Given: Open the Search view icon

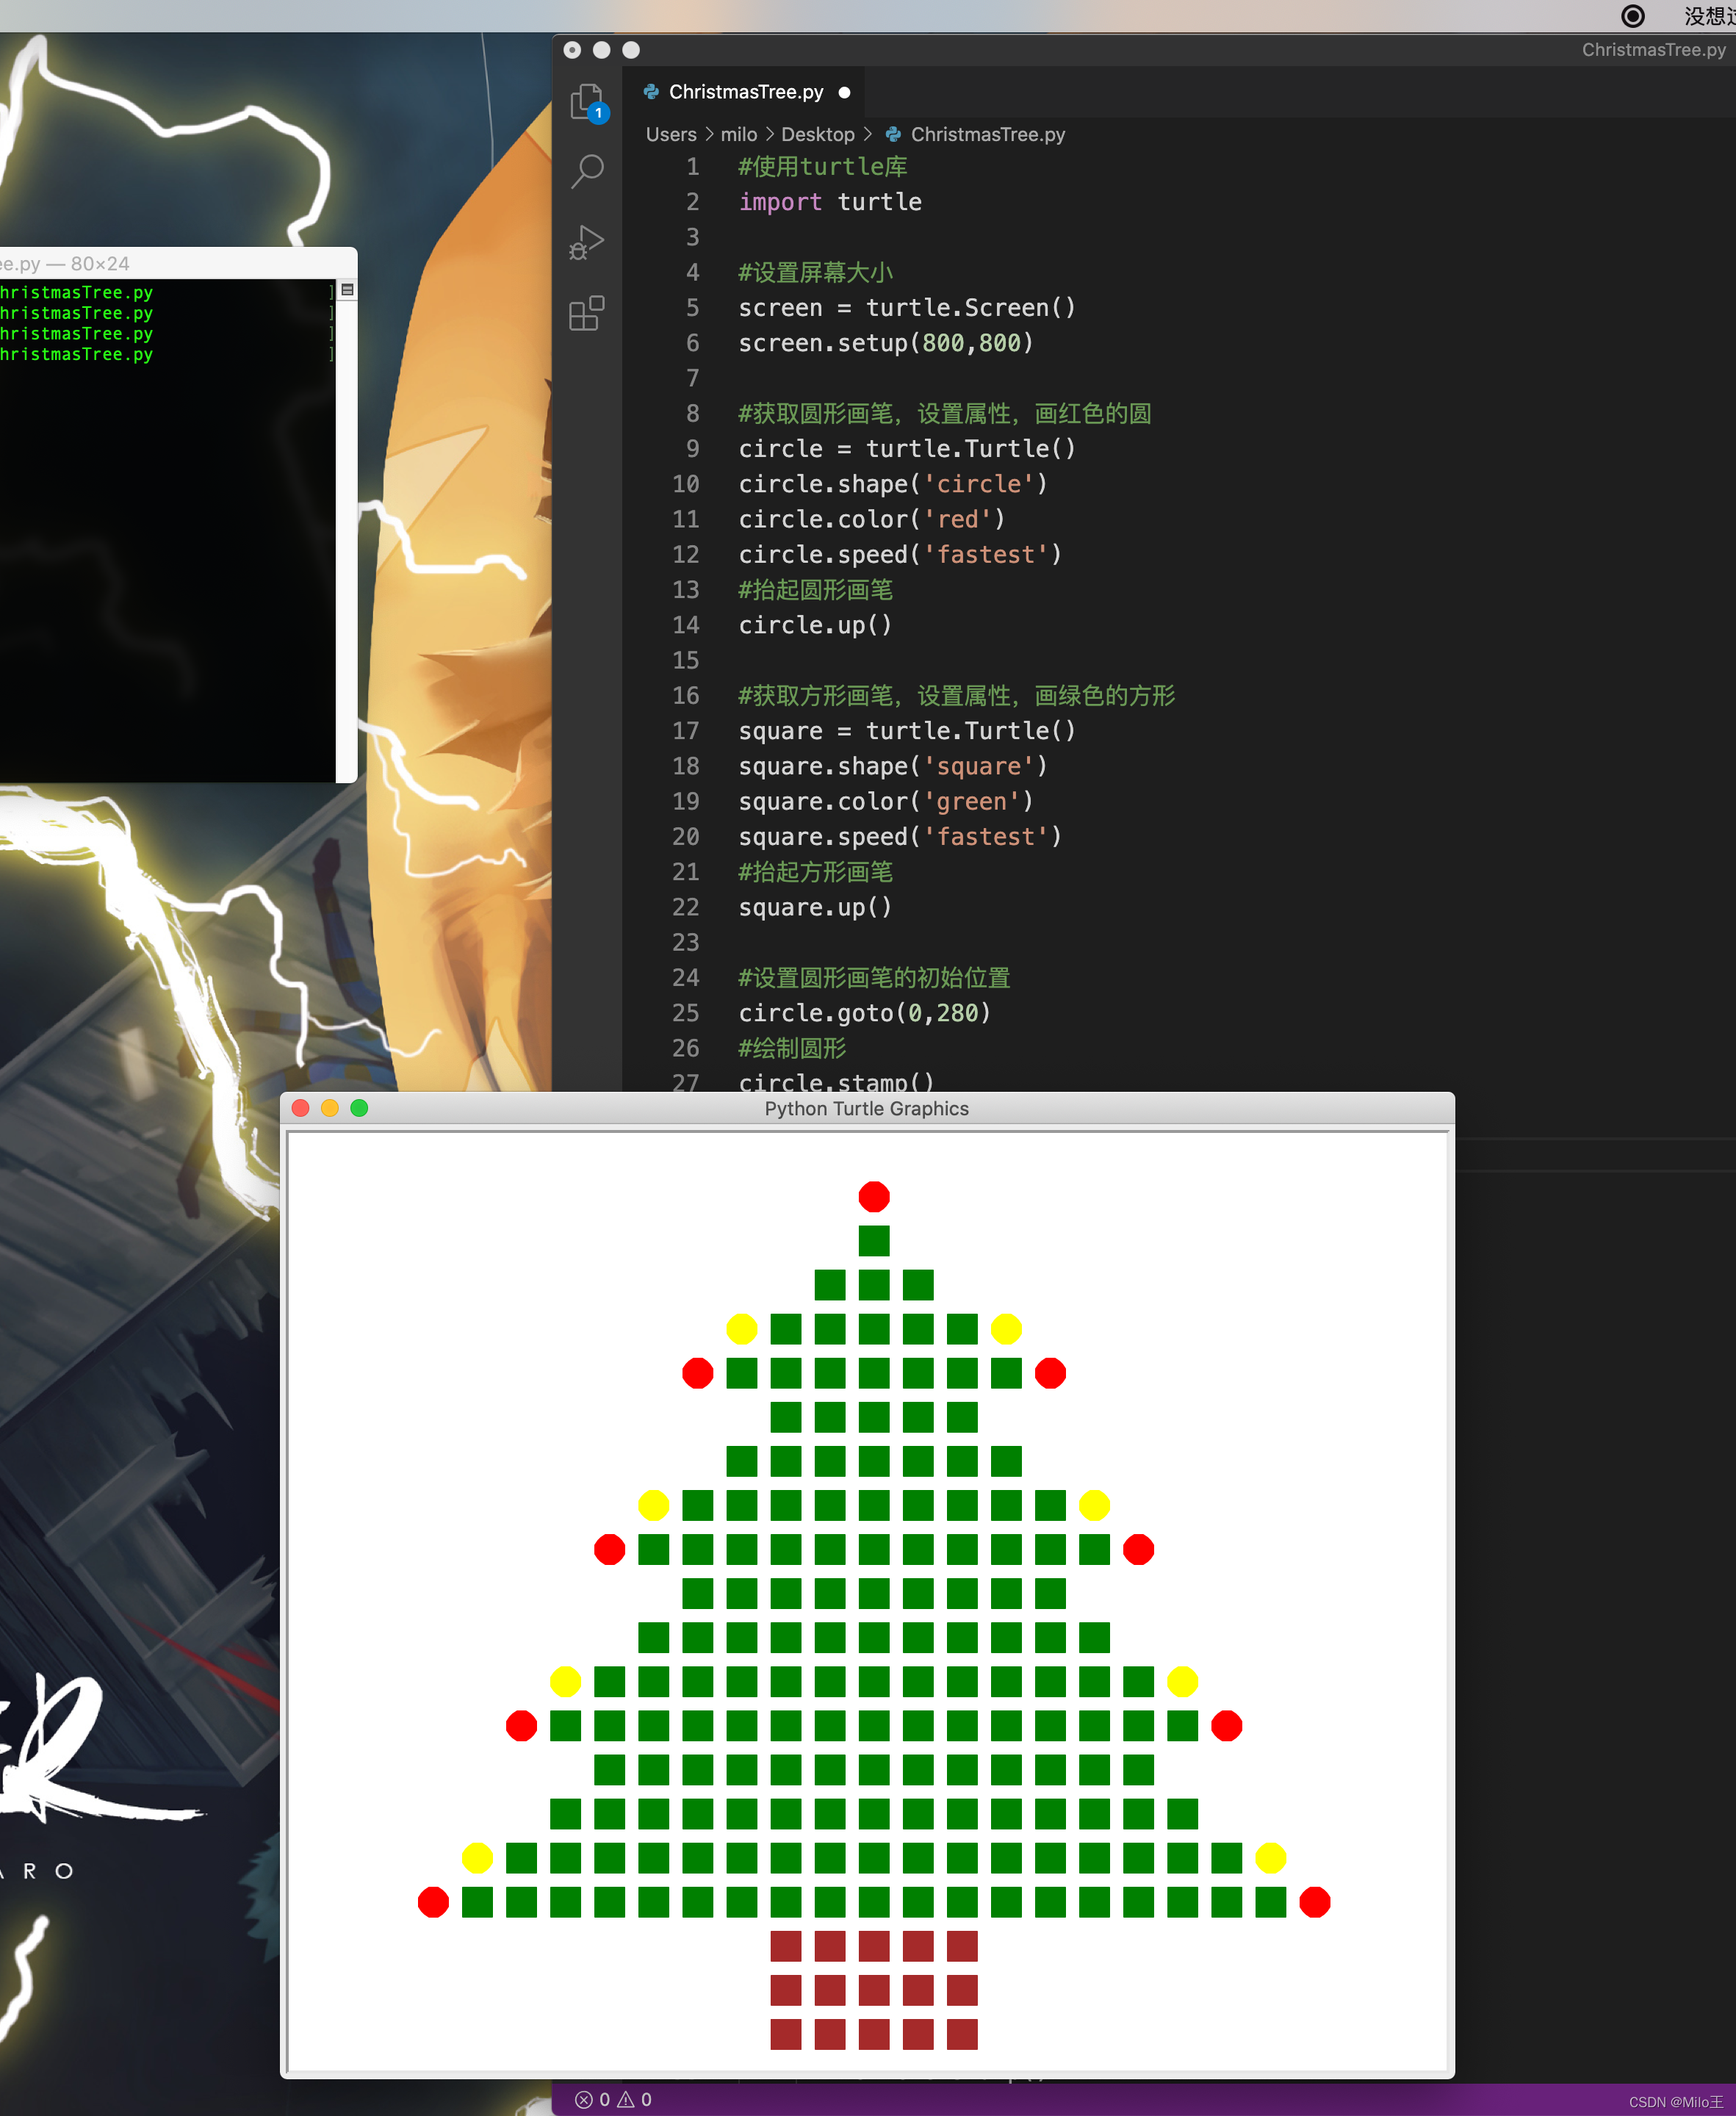Looking at the screenshot, I should (587, 171).
